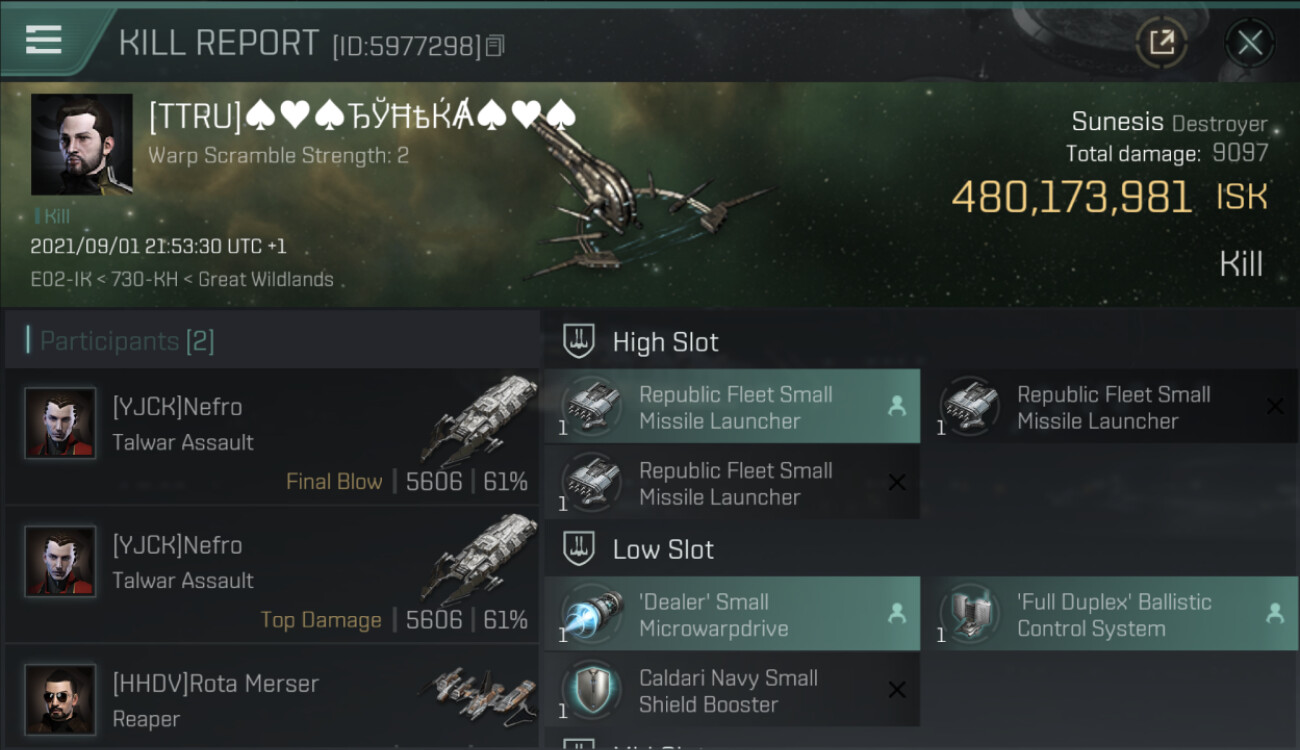
Task: Open Rota Merser's portrait with sunglasses
Action: (x=60, y=700)
